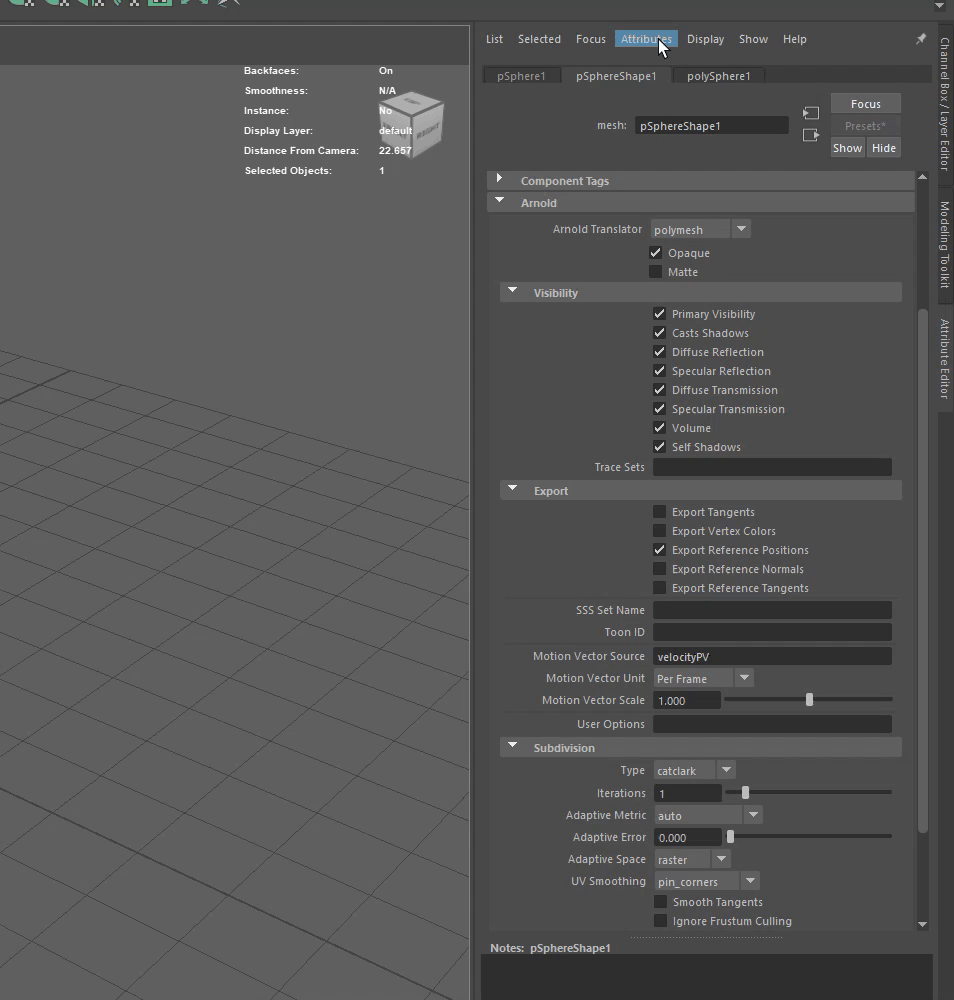
Task: Check Ignore Frustum Culling
Action: [x=661, y=921]
